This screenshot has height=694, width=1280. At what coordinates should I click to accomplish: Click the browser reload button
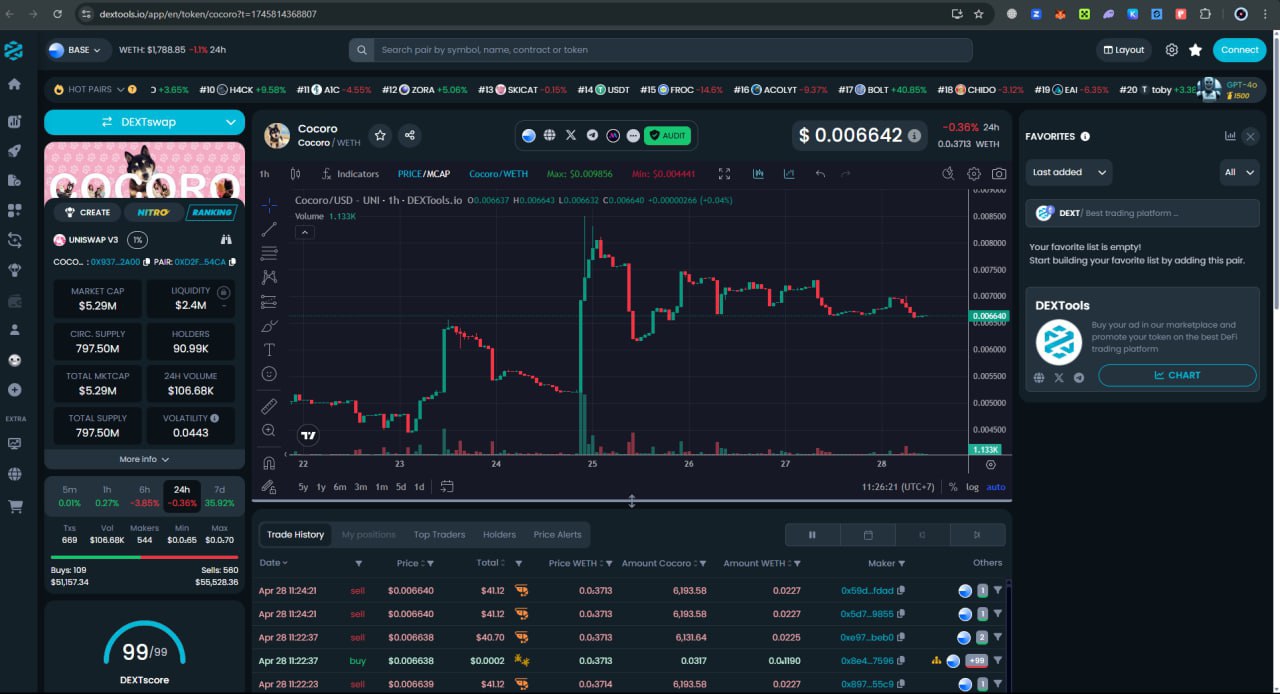pyautogui.click(x=56, y=14)
